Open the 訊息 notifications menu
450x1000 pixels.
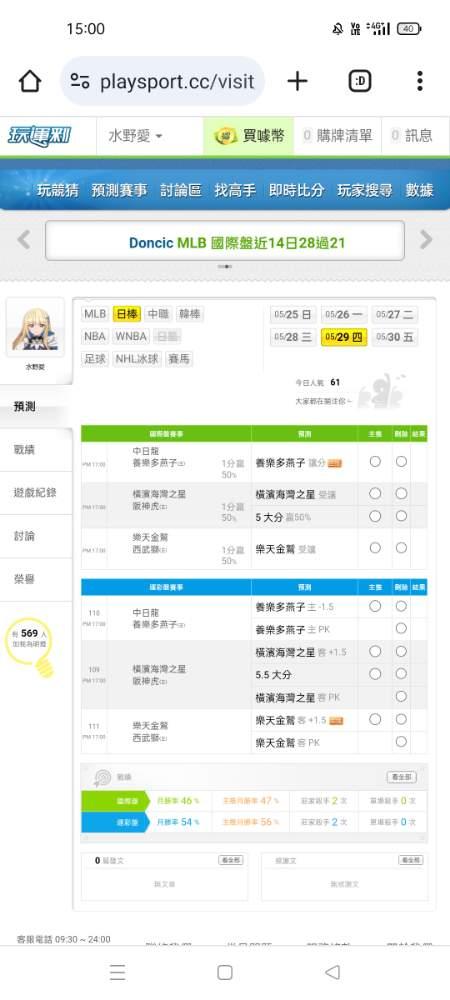[x=412, y=135]
